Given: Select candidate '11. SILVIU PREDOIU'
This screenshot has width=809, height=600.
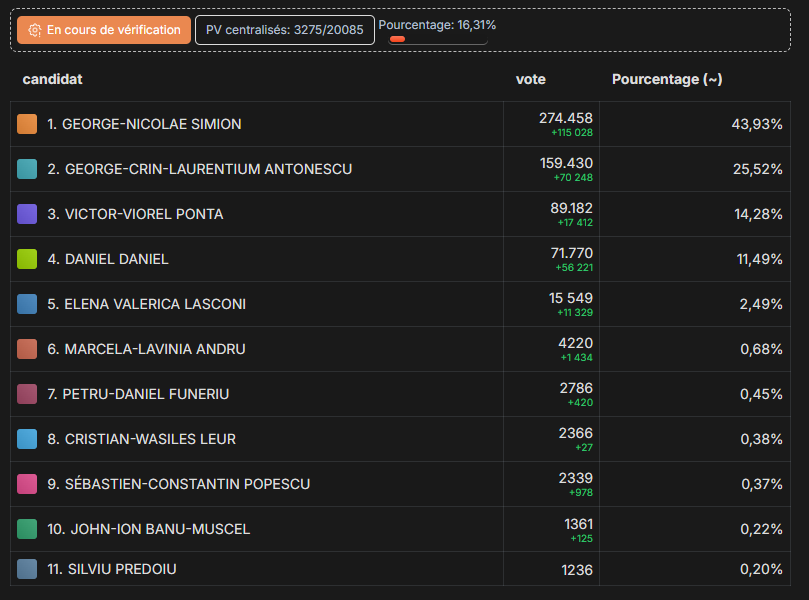Looking at the screenshot, I should 111,569.
